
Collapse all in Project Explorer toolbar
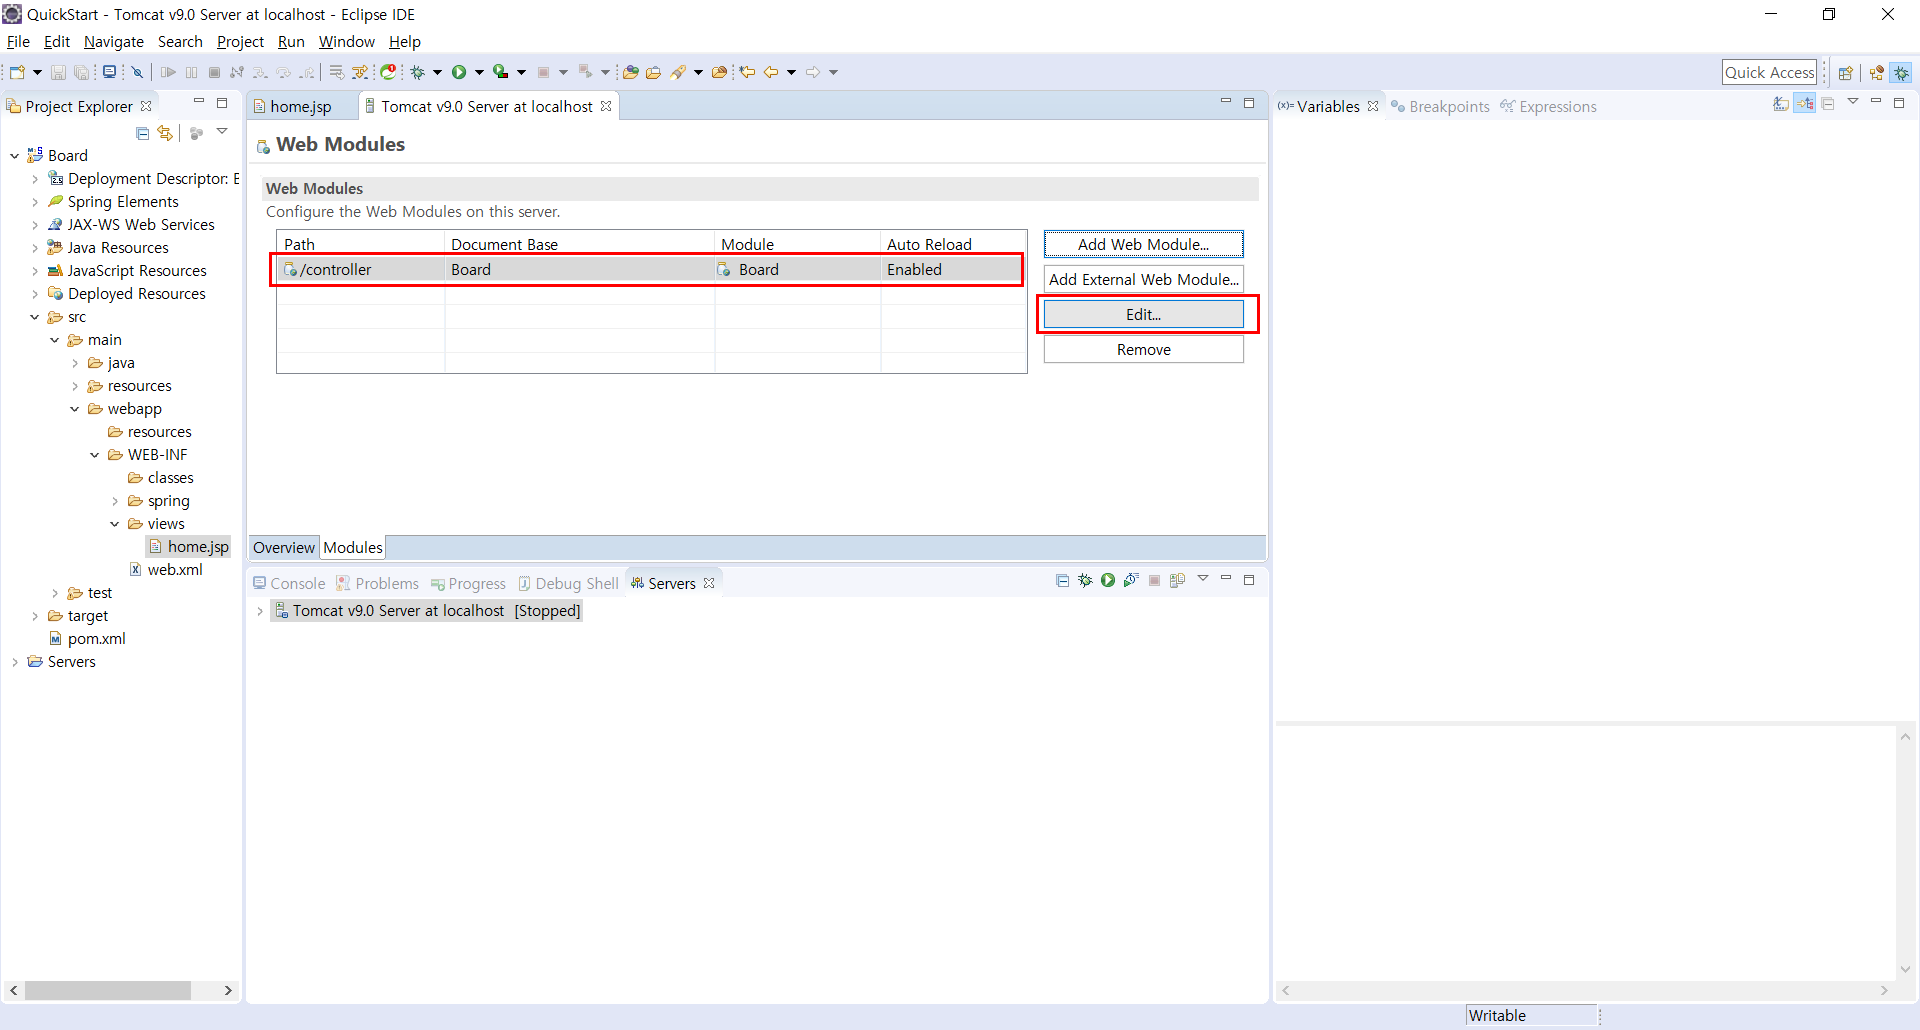(142, 133)
